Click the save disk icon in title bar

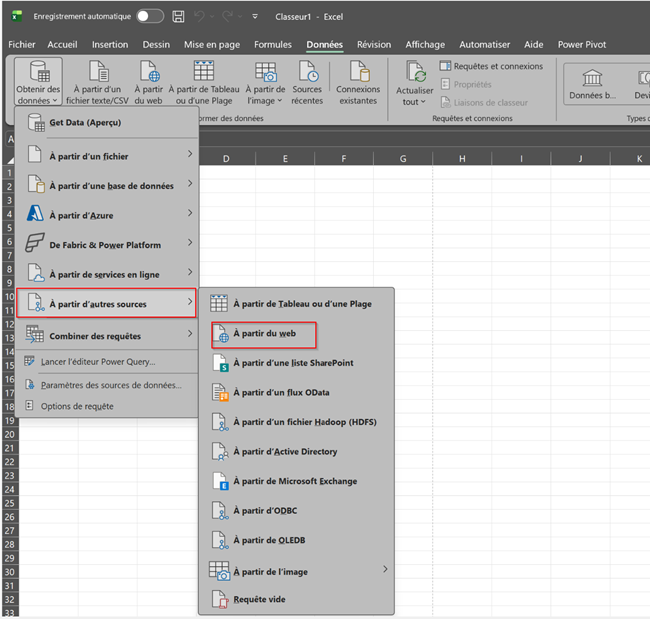click(178, 17)
